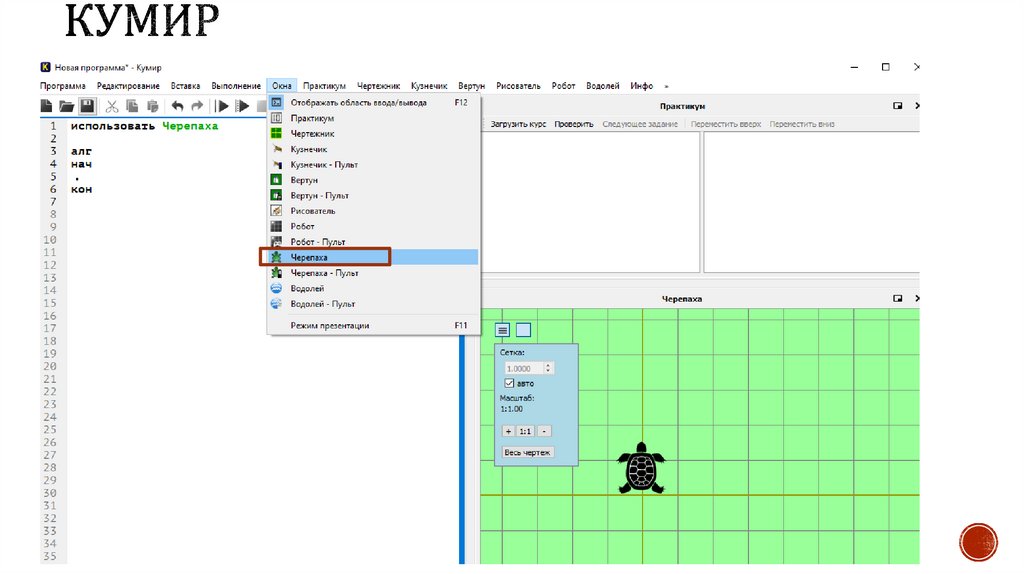The image size is (1024, 574).
Task: Toggle turtle settings panel hamburger icon
Action: (502, 330)
